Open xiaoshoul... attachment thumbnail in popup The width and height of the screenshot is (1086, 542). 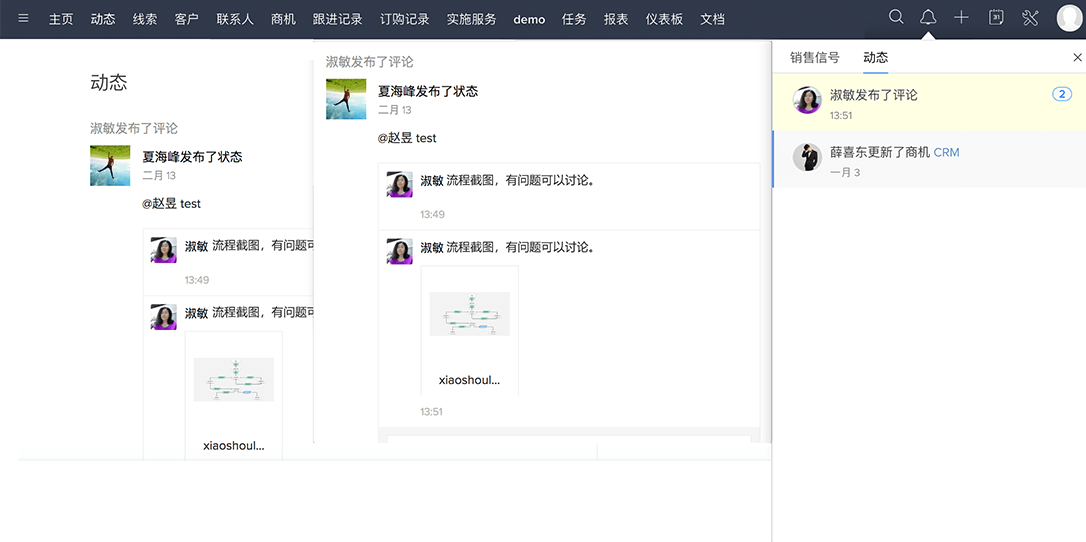tap(469, 314)
